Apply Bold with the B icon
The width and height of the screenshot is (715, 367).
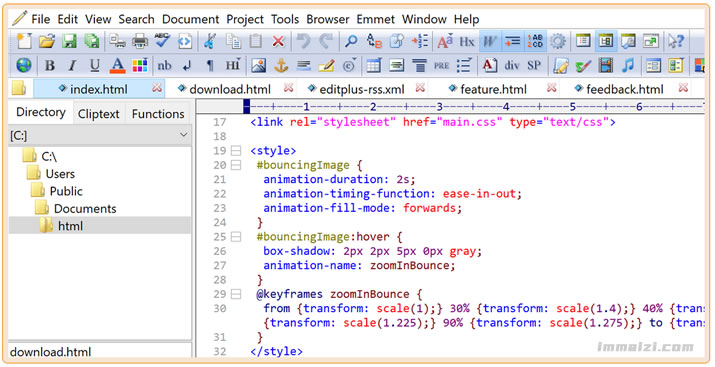point(50,66)
